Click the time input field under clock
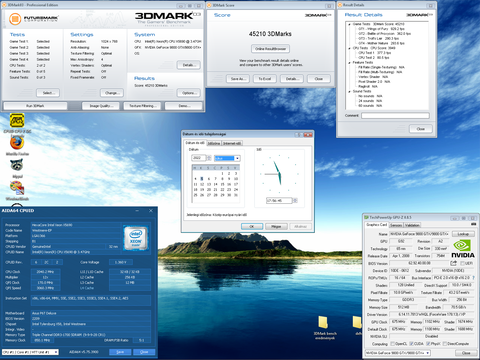This screenshot has height=360, width=480. 279,200
